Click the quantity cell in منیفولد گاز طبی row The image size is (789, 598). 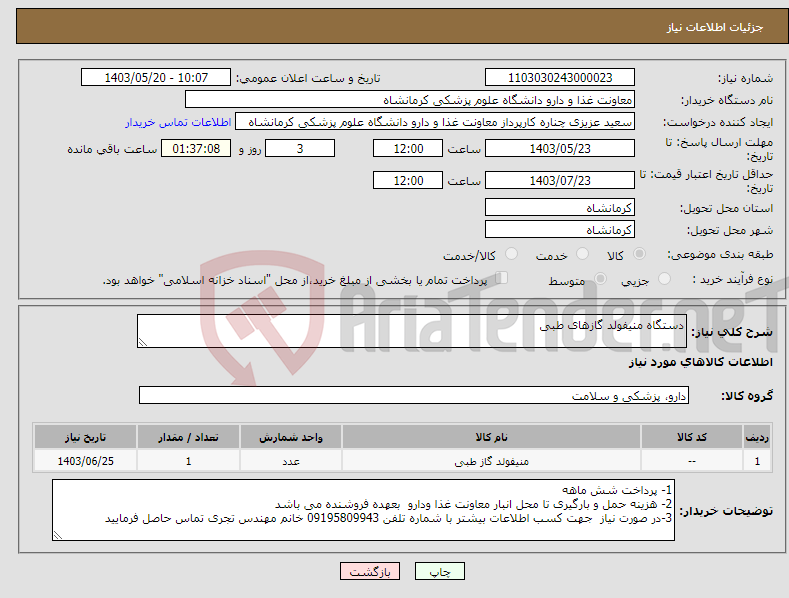188,461
